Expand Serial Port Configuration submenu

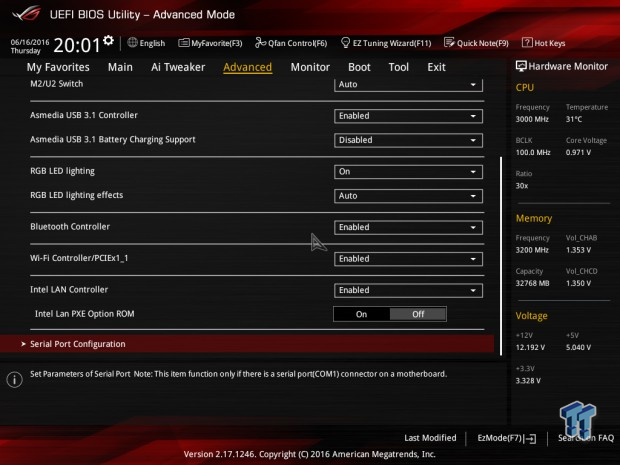tap(247, 344)
